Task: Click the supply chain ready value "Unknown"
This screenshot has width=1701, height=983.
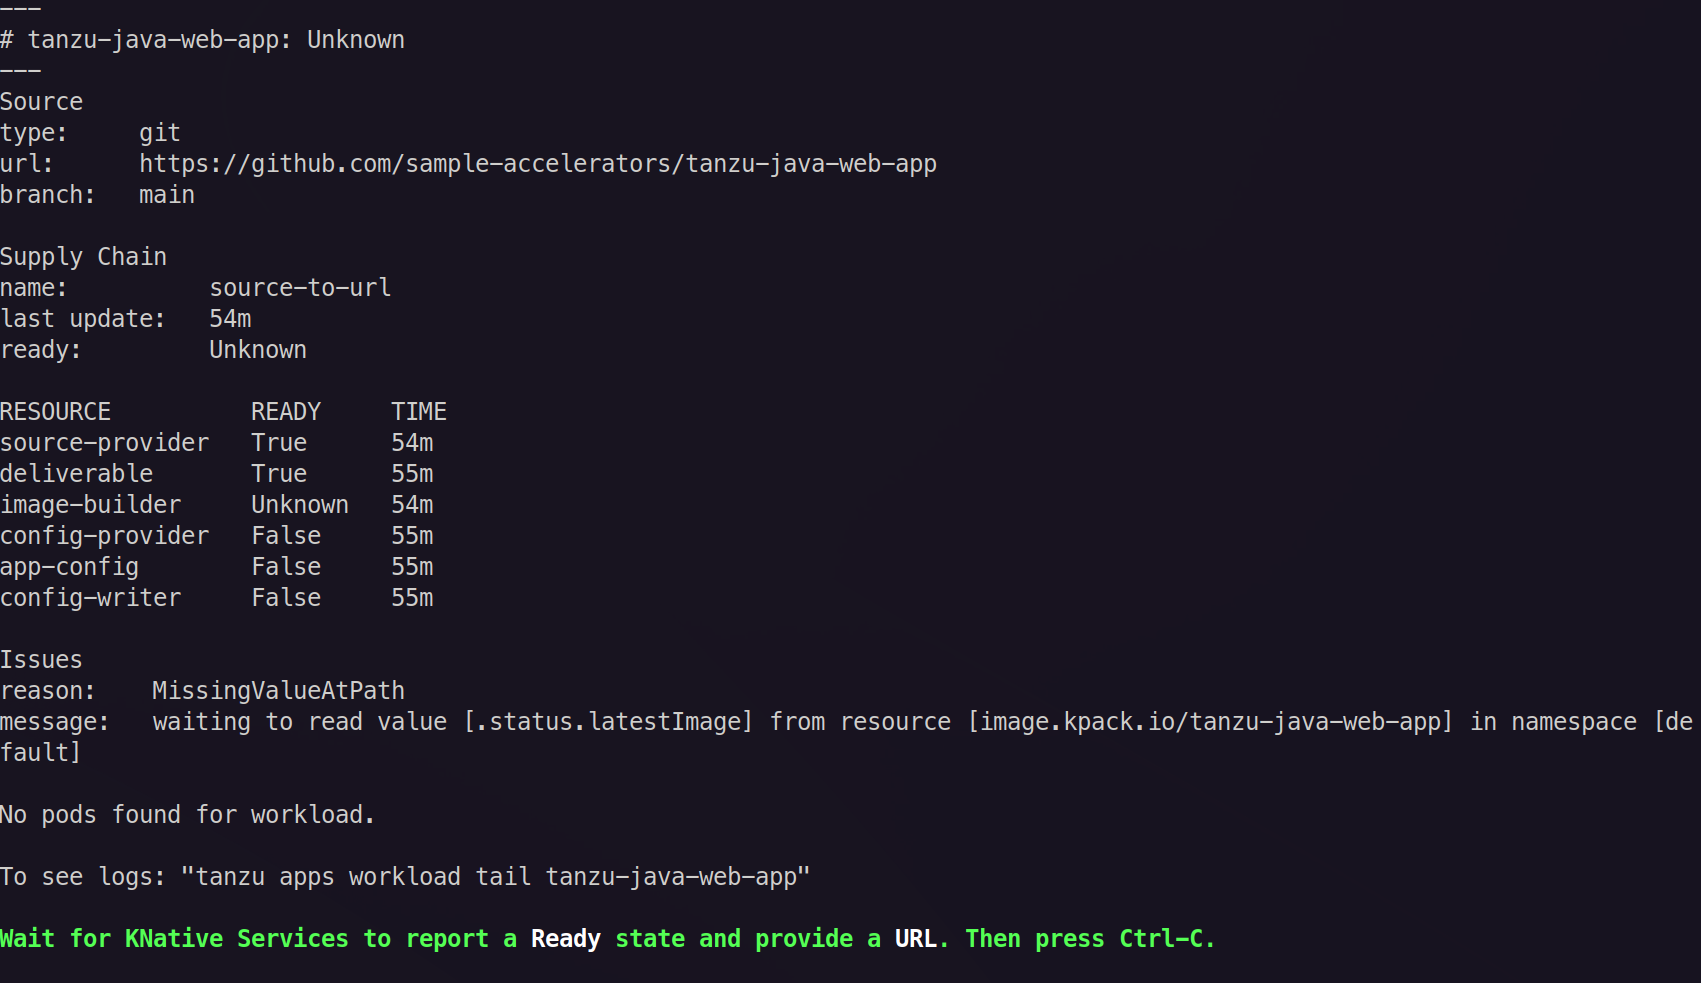Action: (258, 350)
